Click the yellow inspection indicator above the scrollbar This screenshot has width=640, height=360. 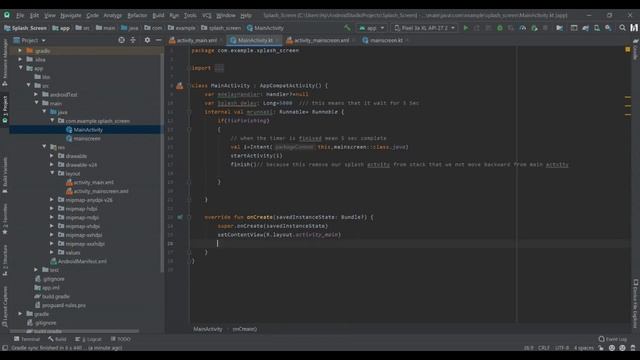pos(628,49)
